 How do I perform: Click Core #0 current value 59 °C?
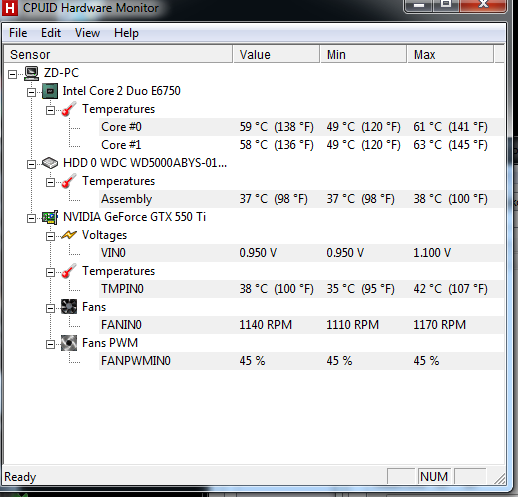tap(277, 127)
